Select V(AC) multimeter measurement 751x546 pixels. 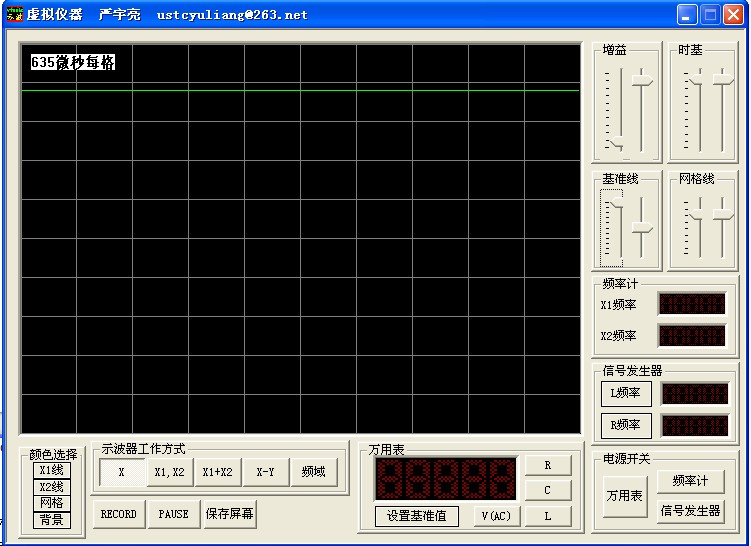(x=494, y=516)
